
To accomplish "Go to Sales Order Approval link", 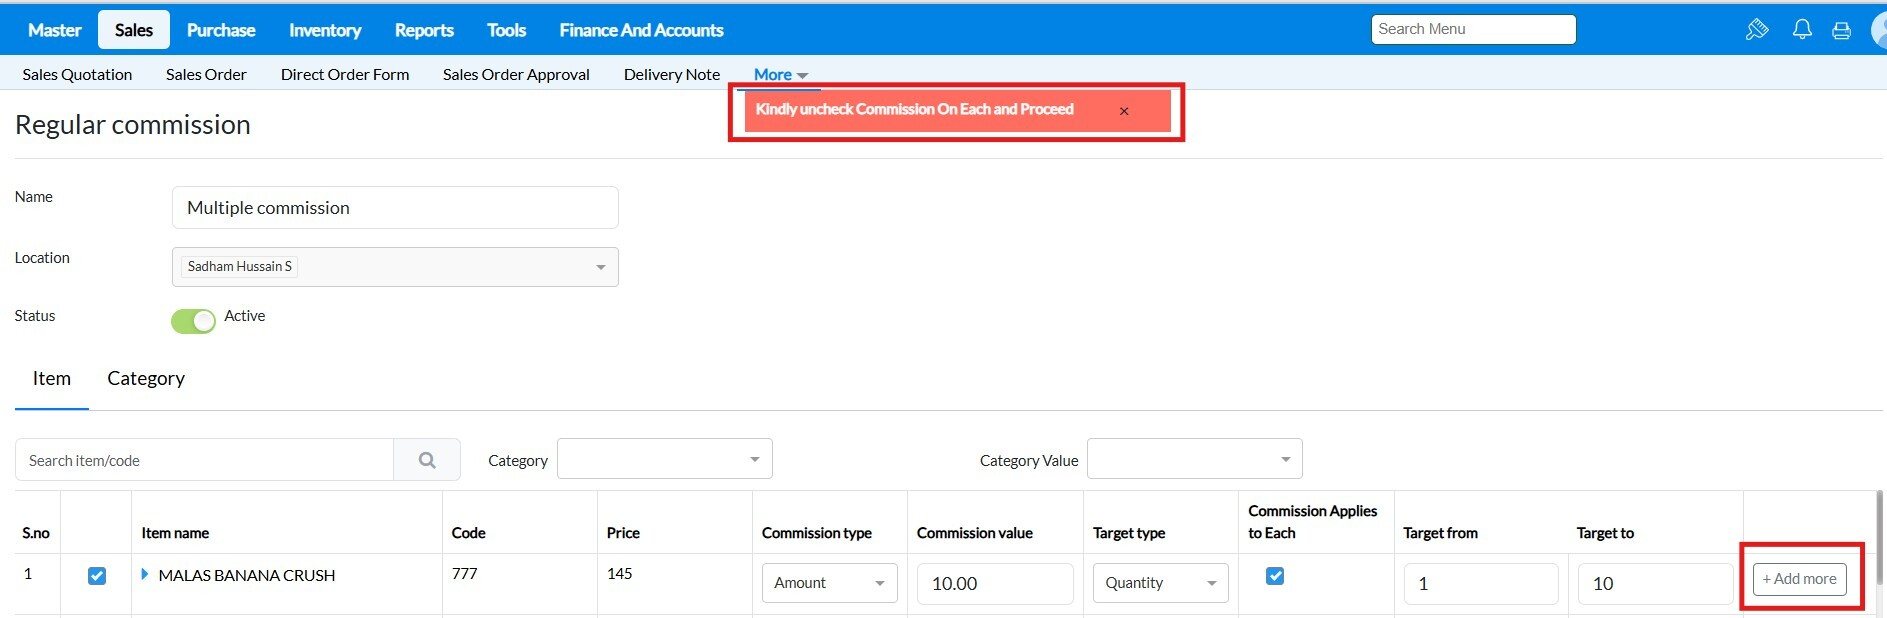I will pos(516,75).
